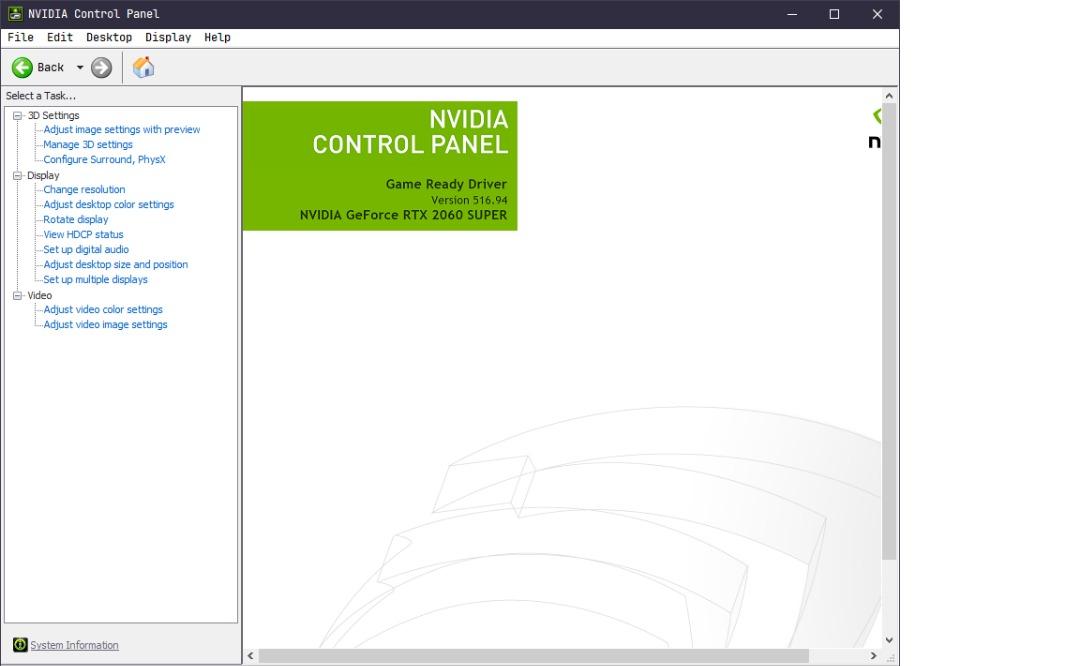Image resolution: width=1080 pixels, height=666 pixels.
Task: Open the Help menu
Action: click(217, 37)
